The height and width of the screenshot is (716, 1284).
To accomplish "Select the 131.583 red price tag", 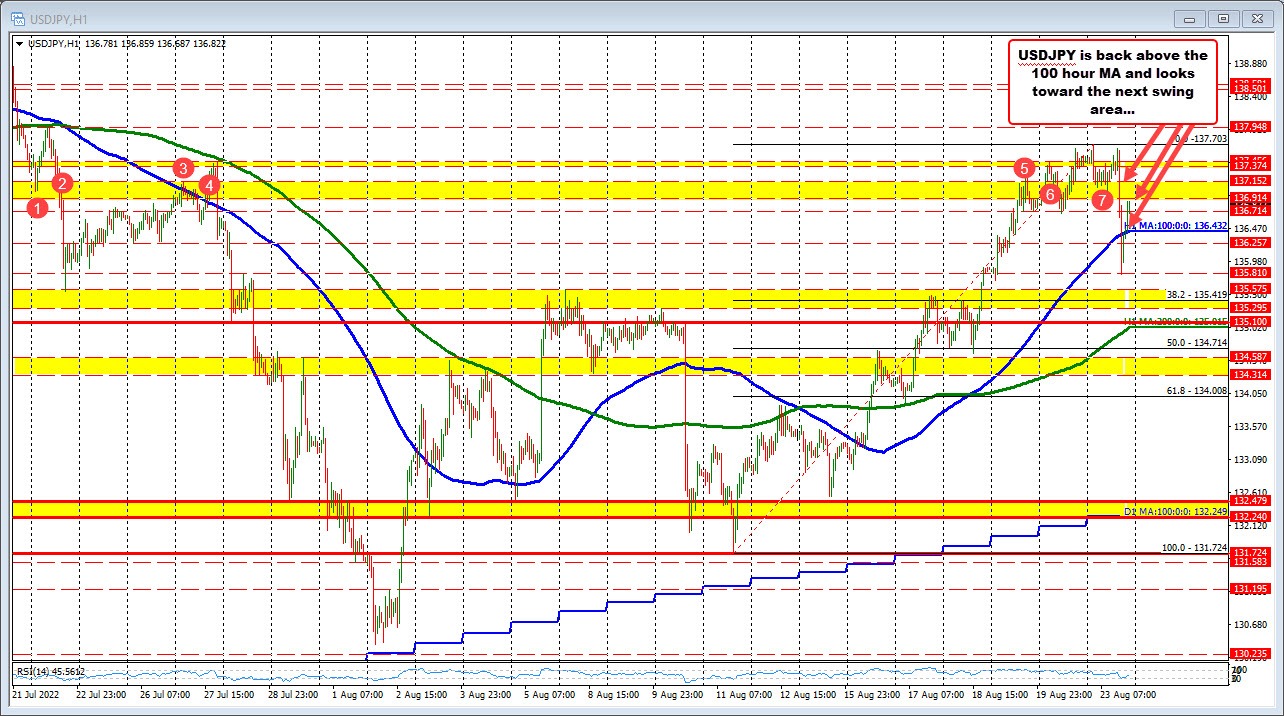I will pos(1251,562).
